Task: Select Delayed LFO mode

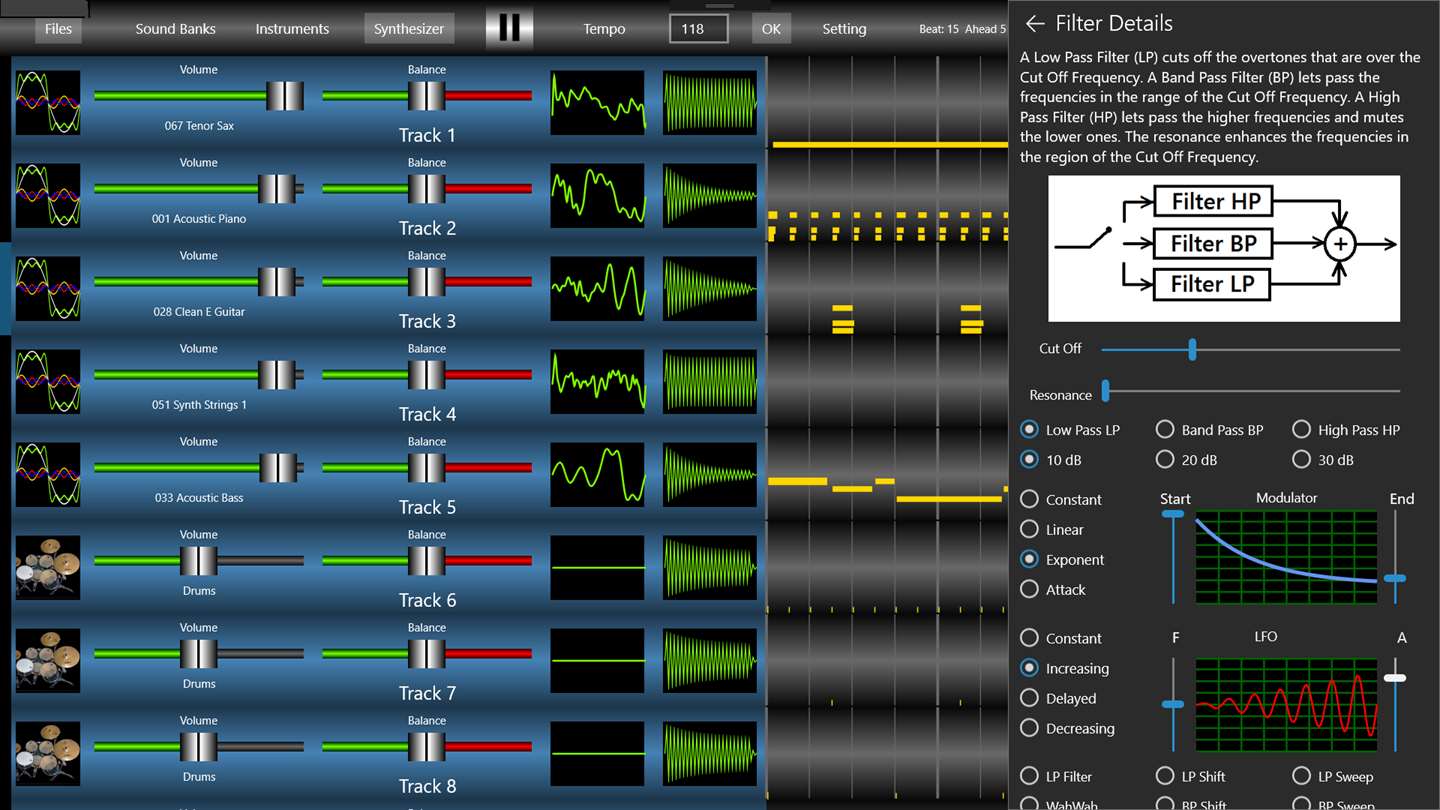Action: [1058, 698]
